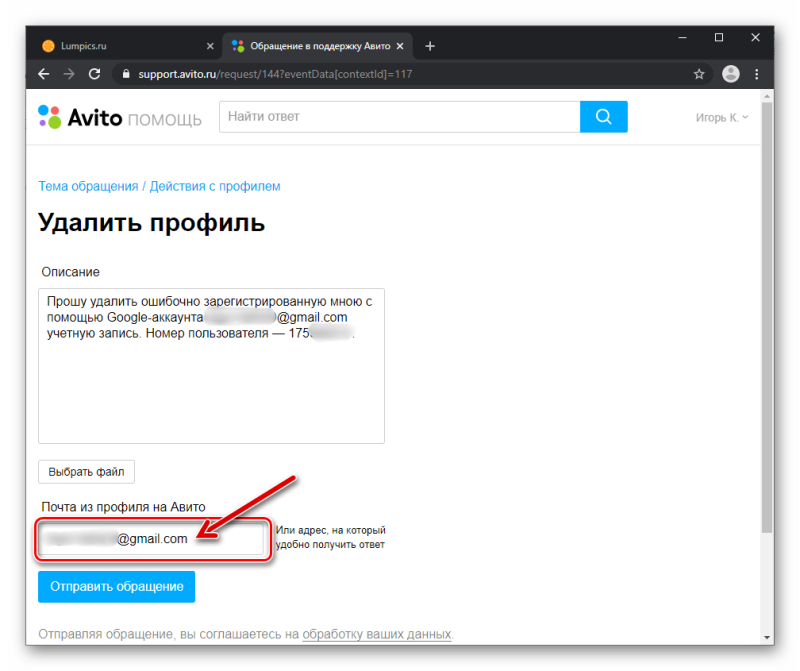This screenshot has width=800, height=671.
Task: Click the Почта из профиля email field
Action: coord(152,539)
